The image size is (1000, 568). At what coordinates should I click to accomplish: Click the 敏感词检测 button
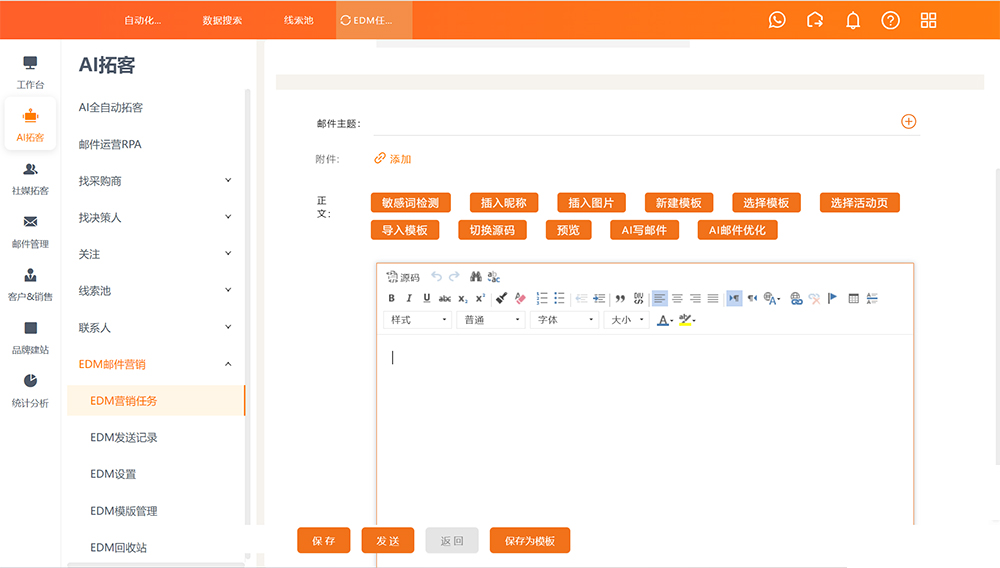(411, 203)
